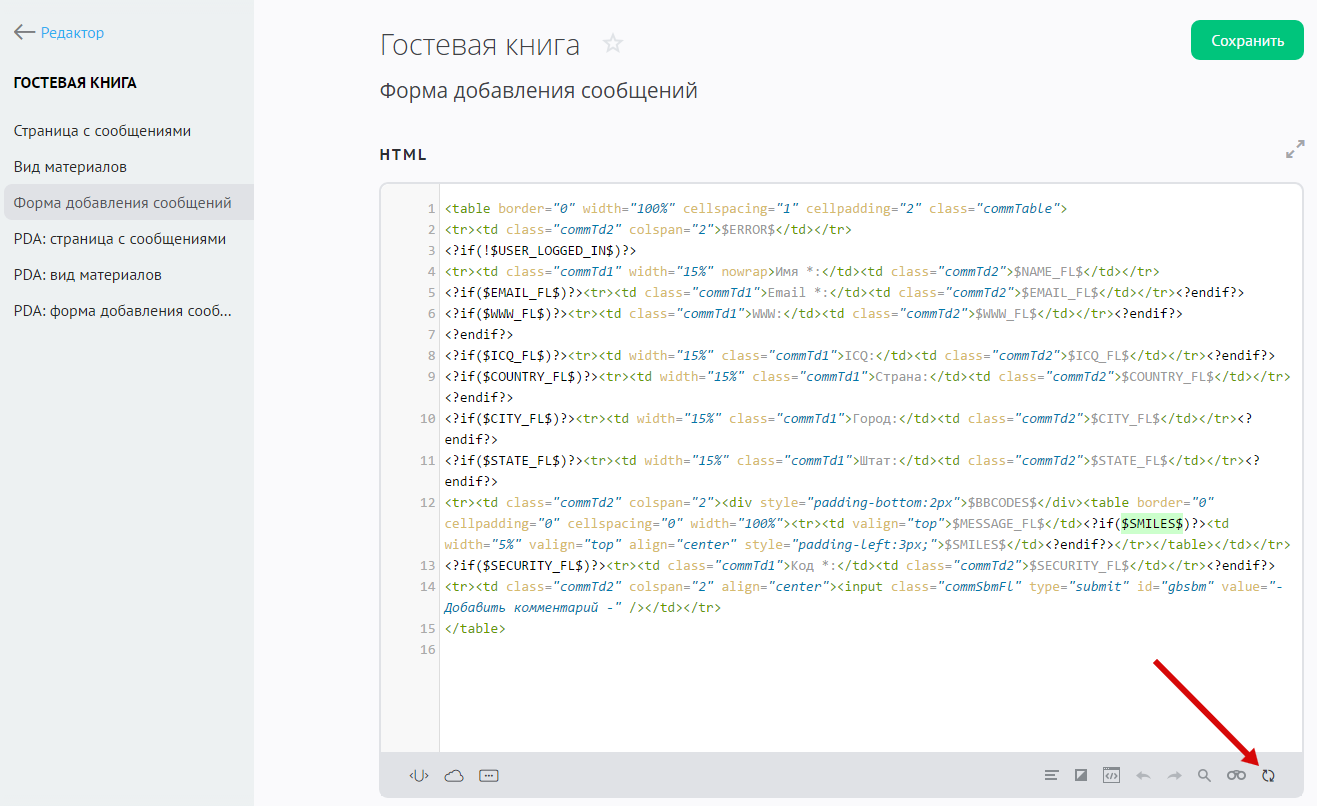Viewport: 1317px width, 806px height.
Task: Click the green Сохранить button
Action: click(1247, 41)
